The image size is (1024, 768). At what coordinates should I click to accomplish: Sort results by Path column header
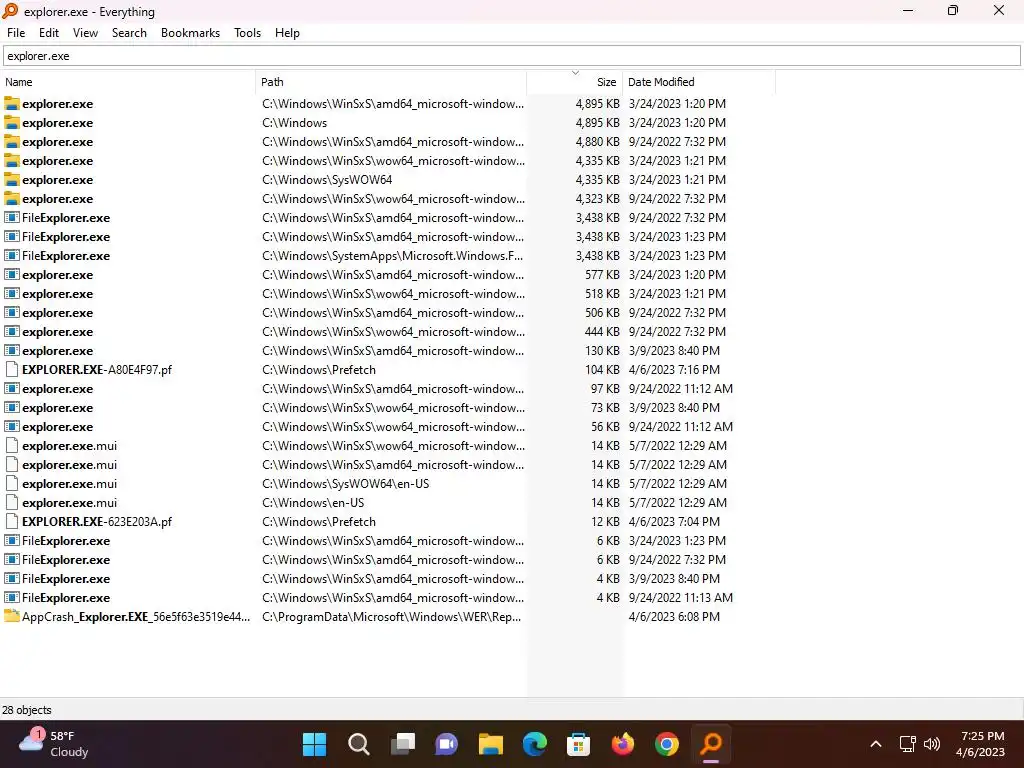point(391,82)
